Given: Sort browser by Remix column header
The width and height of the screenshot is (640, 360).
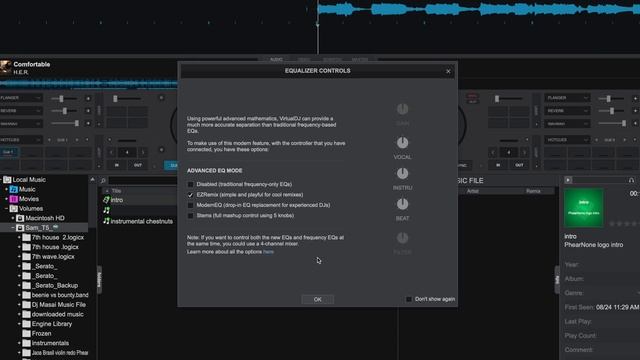Looking at the screenshot, I should click(533, 191).
